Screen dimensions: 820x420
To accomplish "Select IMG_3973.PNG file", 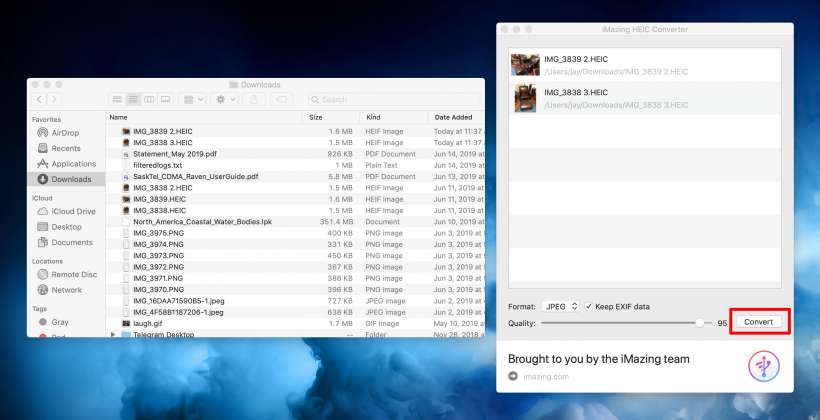I will 295,256.
